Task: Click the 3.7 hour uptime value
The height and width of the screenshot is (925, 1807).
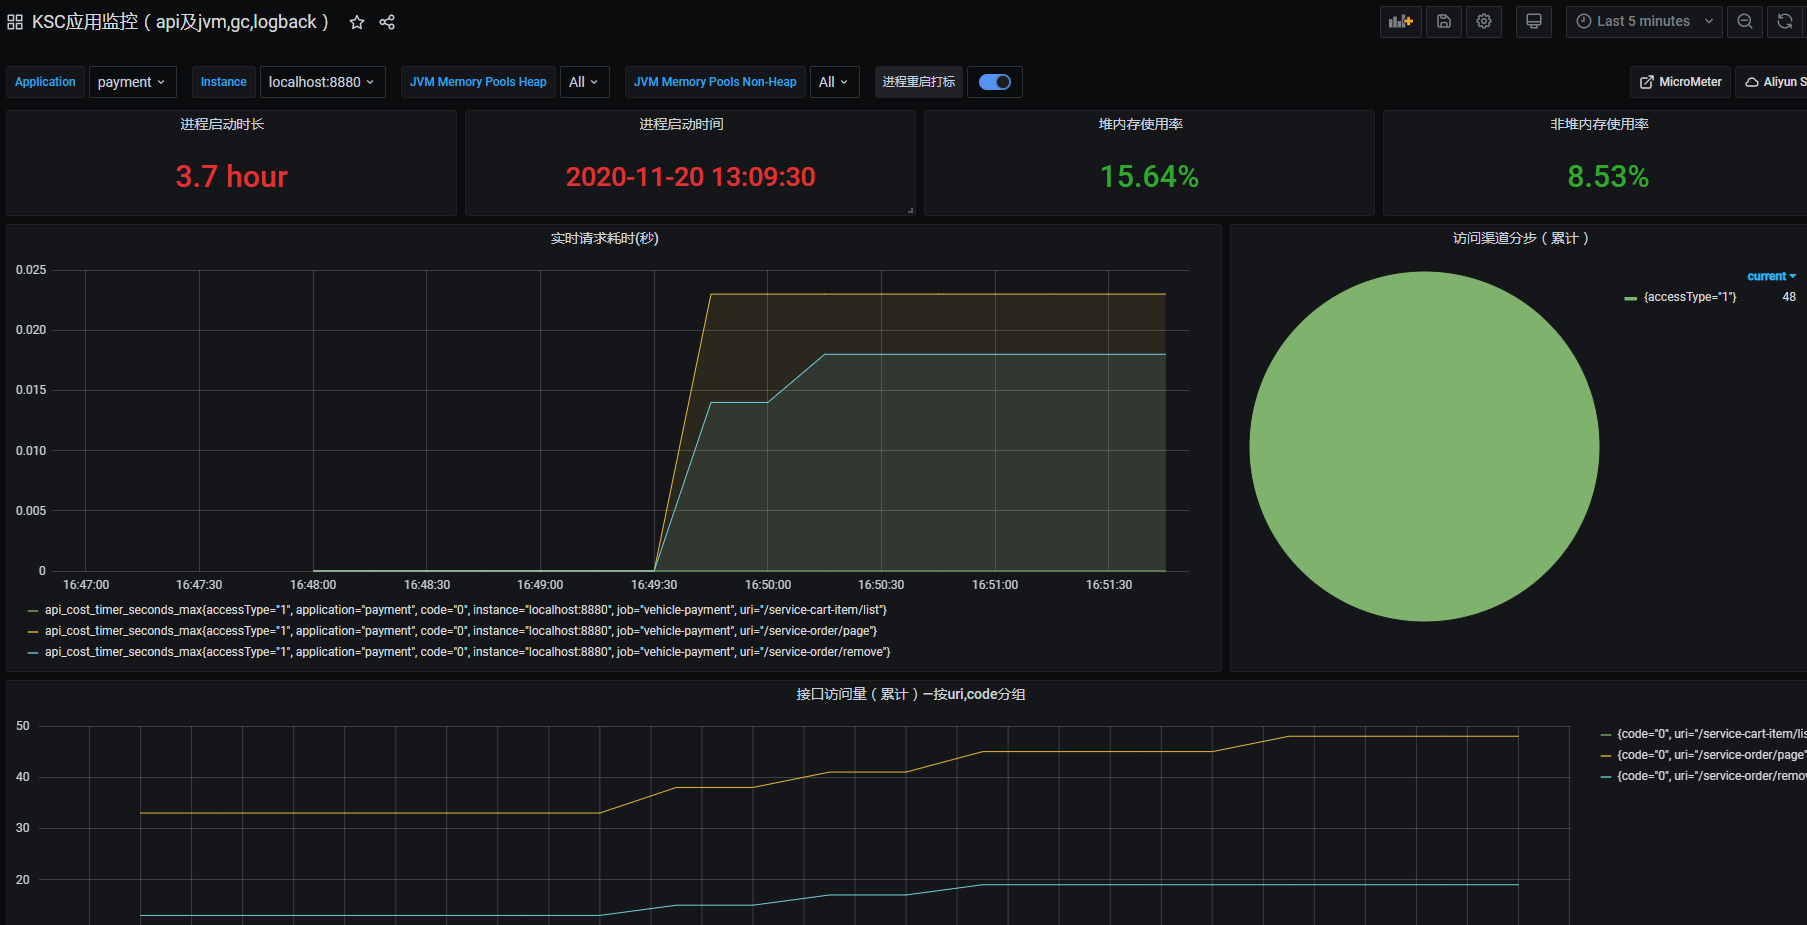Action: click(x=232, y=177)
